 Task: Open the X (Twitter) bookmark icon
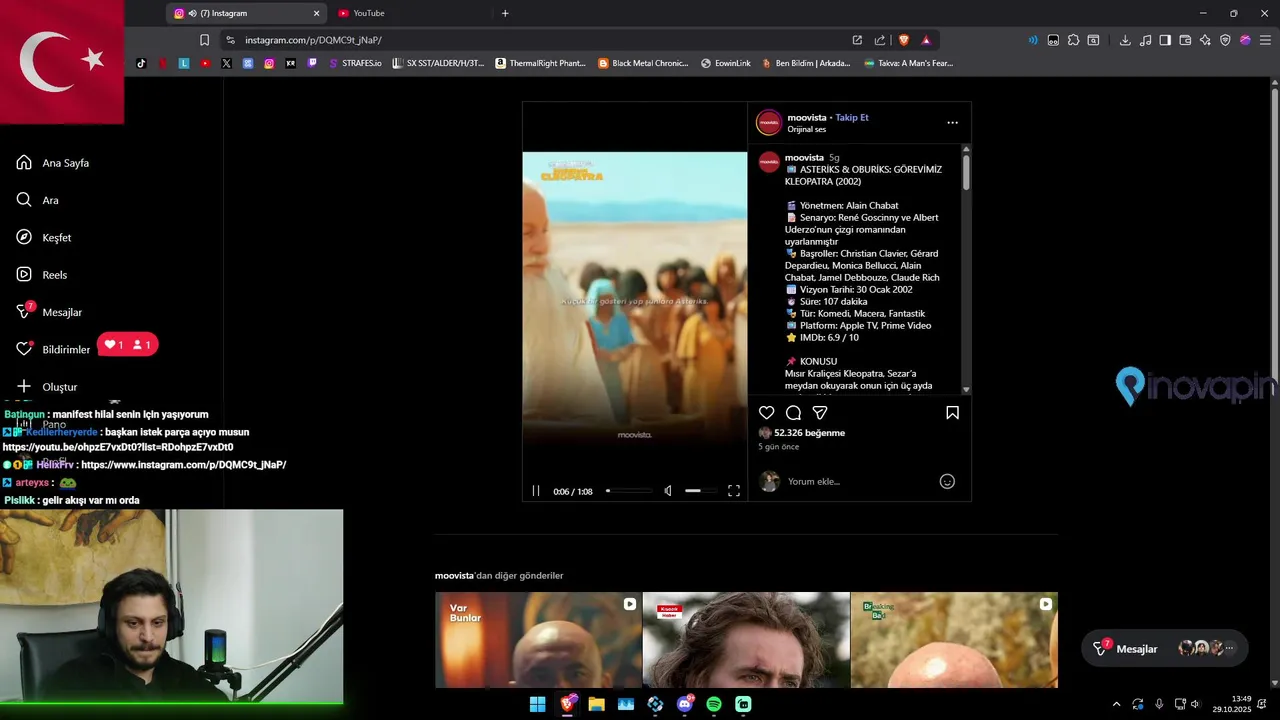coord(226,63)
